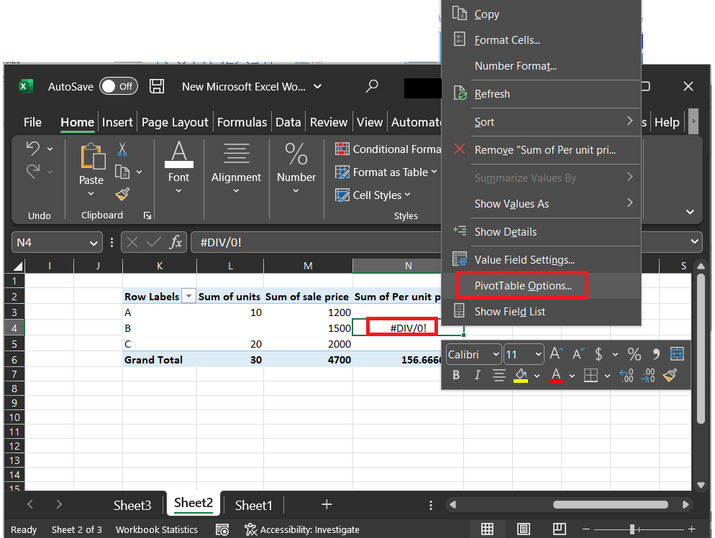This screenshot has height=538, width=715.
Task: Switch to Page Layout view in status bar
Action: 523,529
